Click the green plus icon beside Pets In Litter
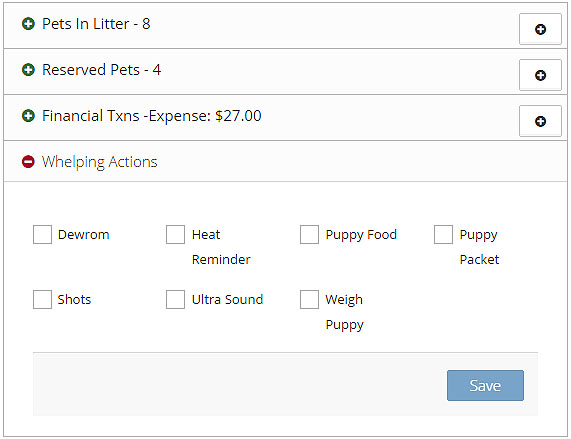 28,24
